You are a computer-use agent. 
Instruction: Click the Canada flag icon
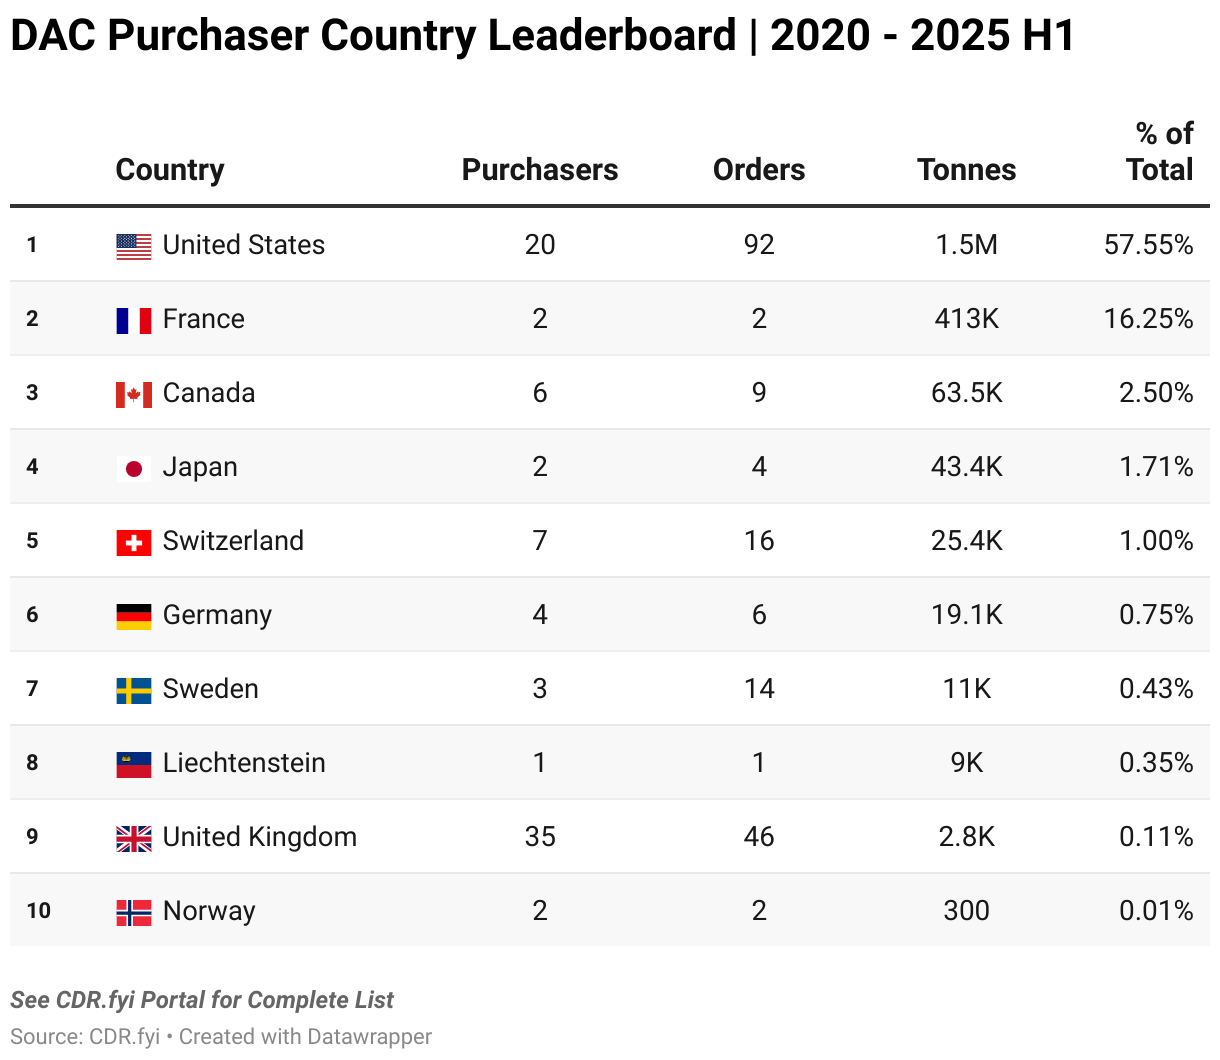point(134,394)
